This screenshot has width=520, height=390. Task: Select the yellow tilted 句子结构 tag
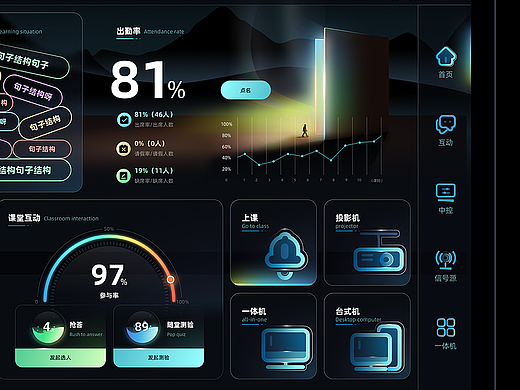click(45, 123)
